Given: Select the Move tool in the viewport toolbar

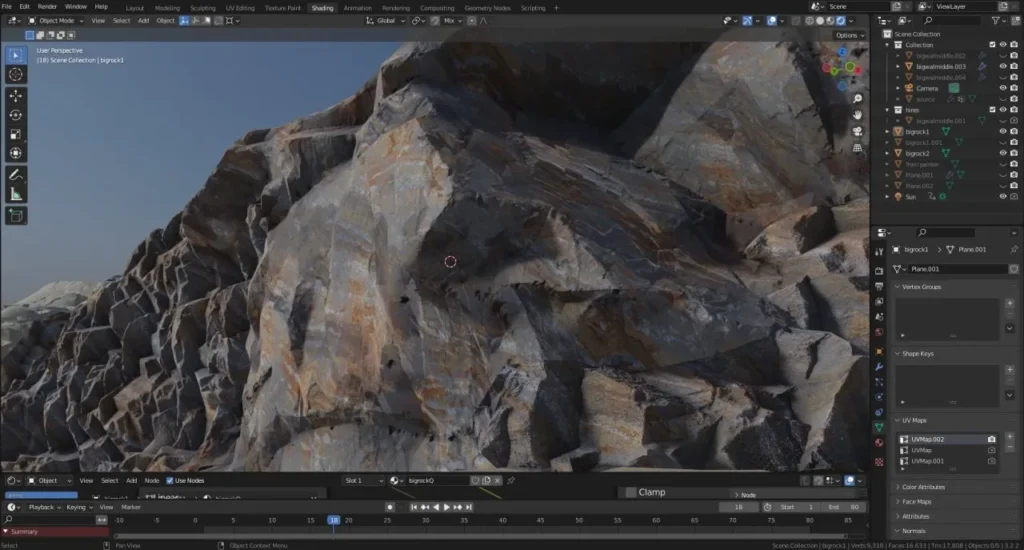Looking at the screenshot, I should pos(16,96).
